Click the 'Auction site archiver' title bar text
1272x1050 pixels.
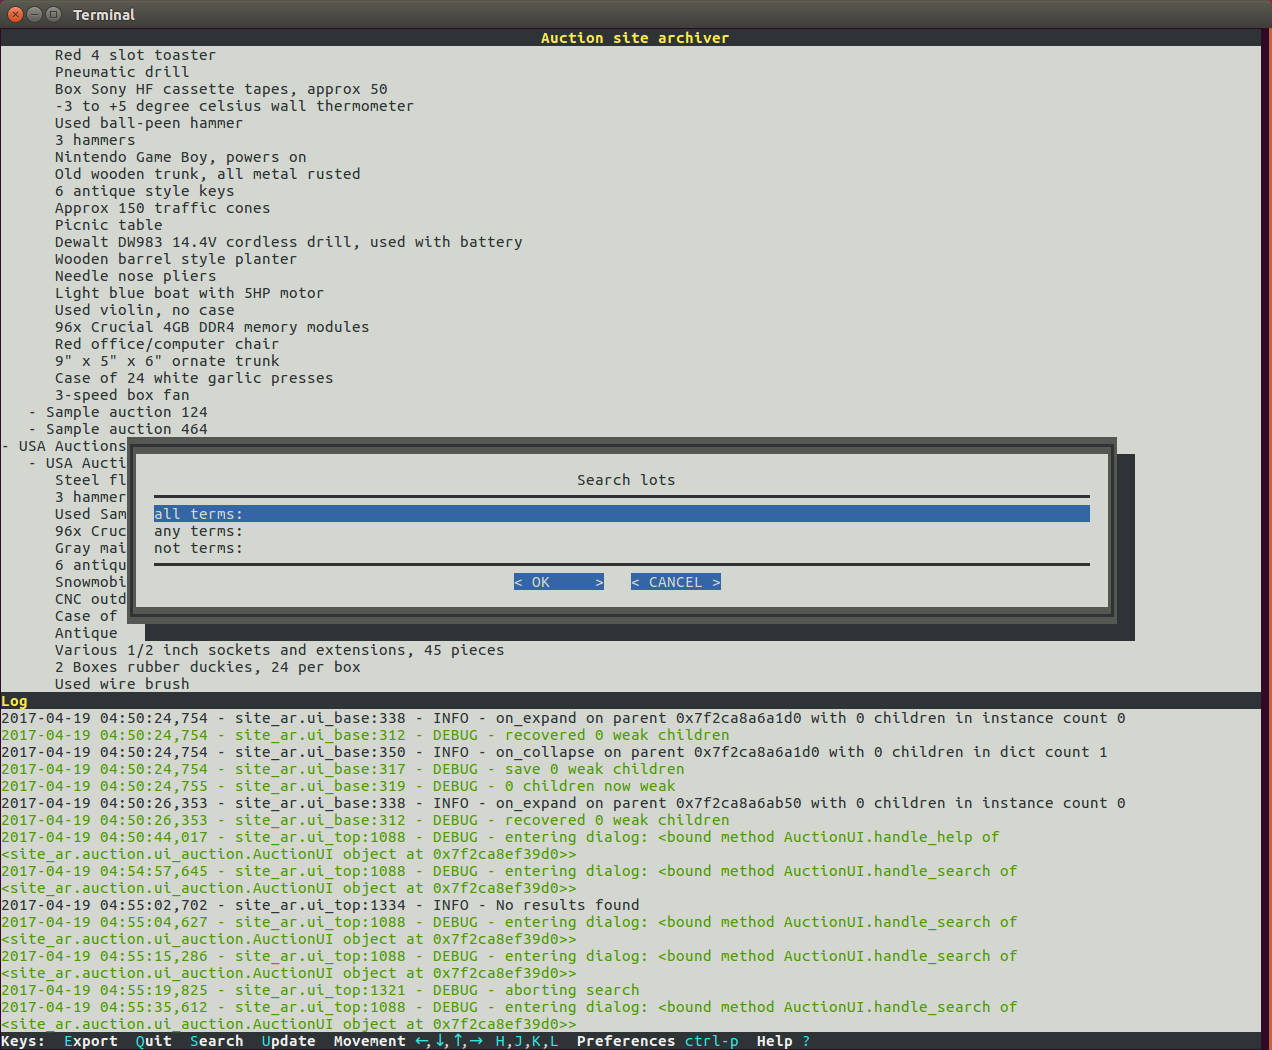click(635, 38)
